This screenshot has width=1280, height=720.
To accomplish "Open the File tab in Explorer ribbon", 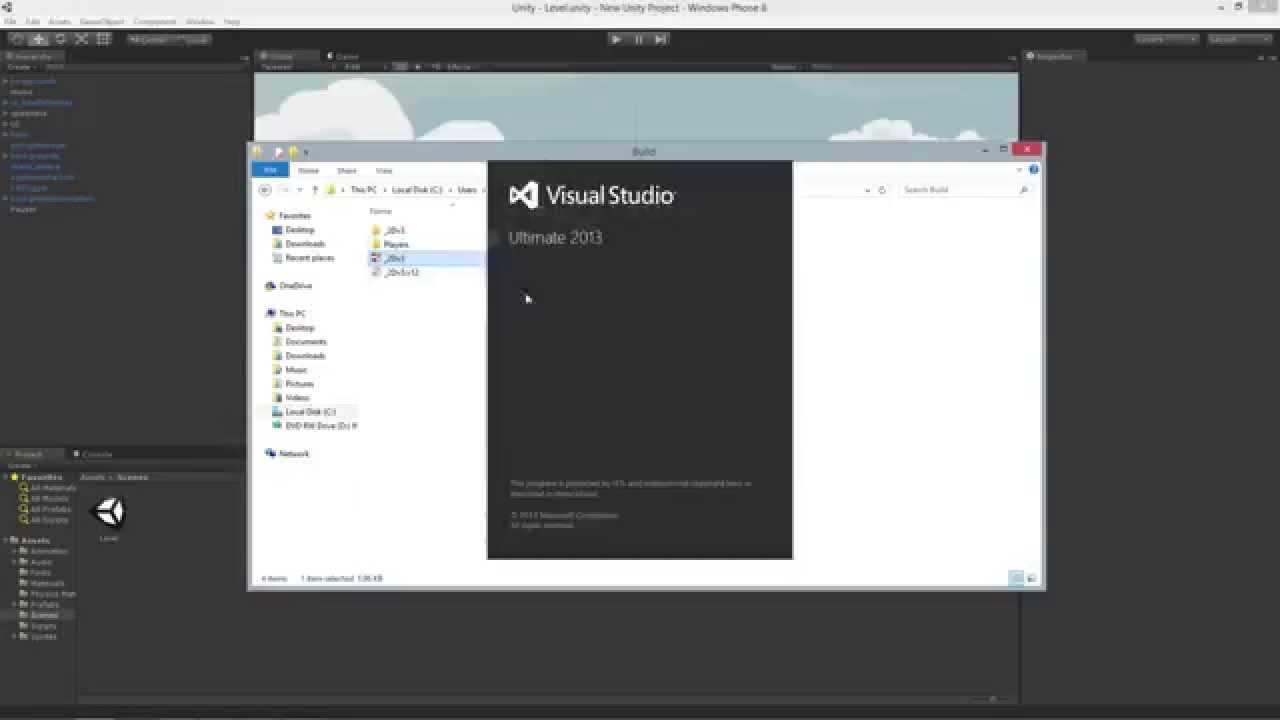I will (x=270, y=170).
